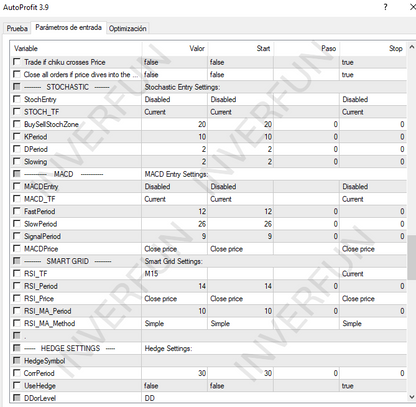Open the MACDEntry Valor dropdown showing Disabled
416x407 pixels.
point(175,187)
